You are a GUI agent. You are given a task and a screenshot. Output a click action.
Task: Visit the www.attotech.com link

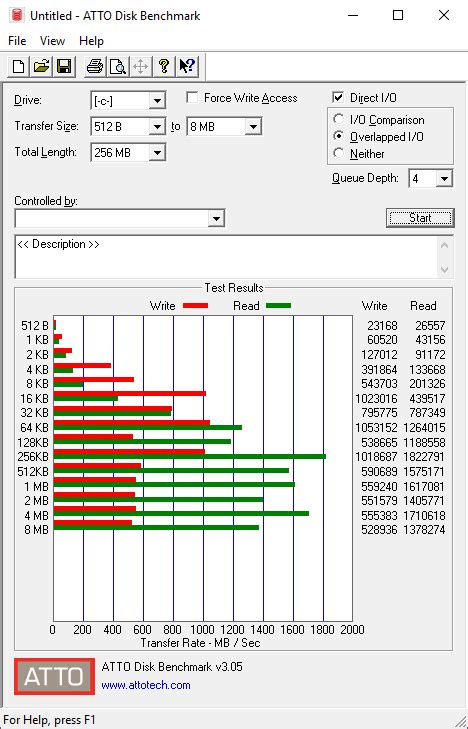point(146,685)
